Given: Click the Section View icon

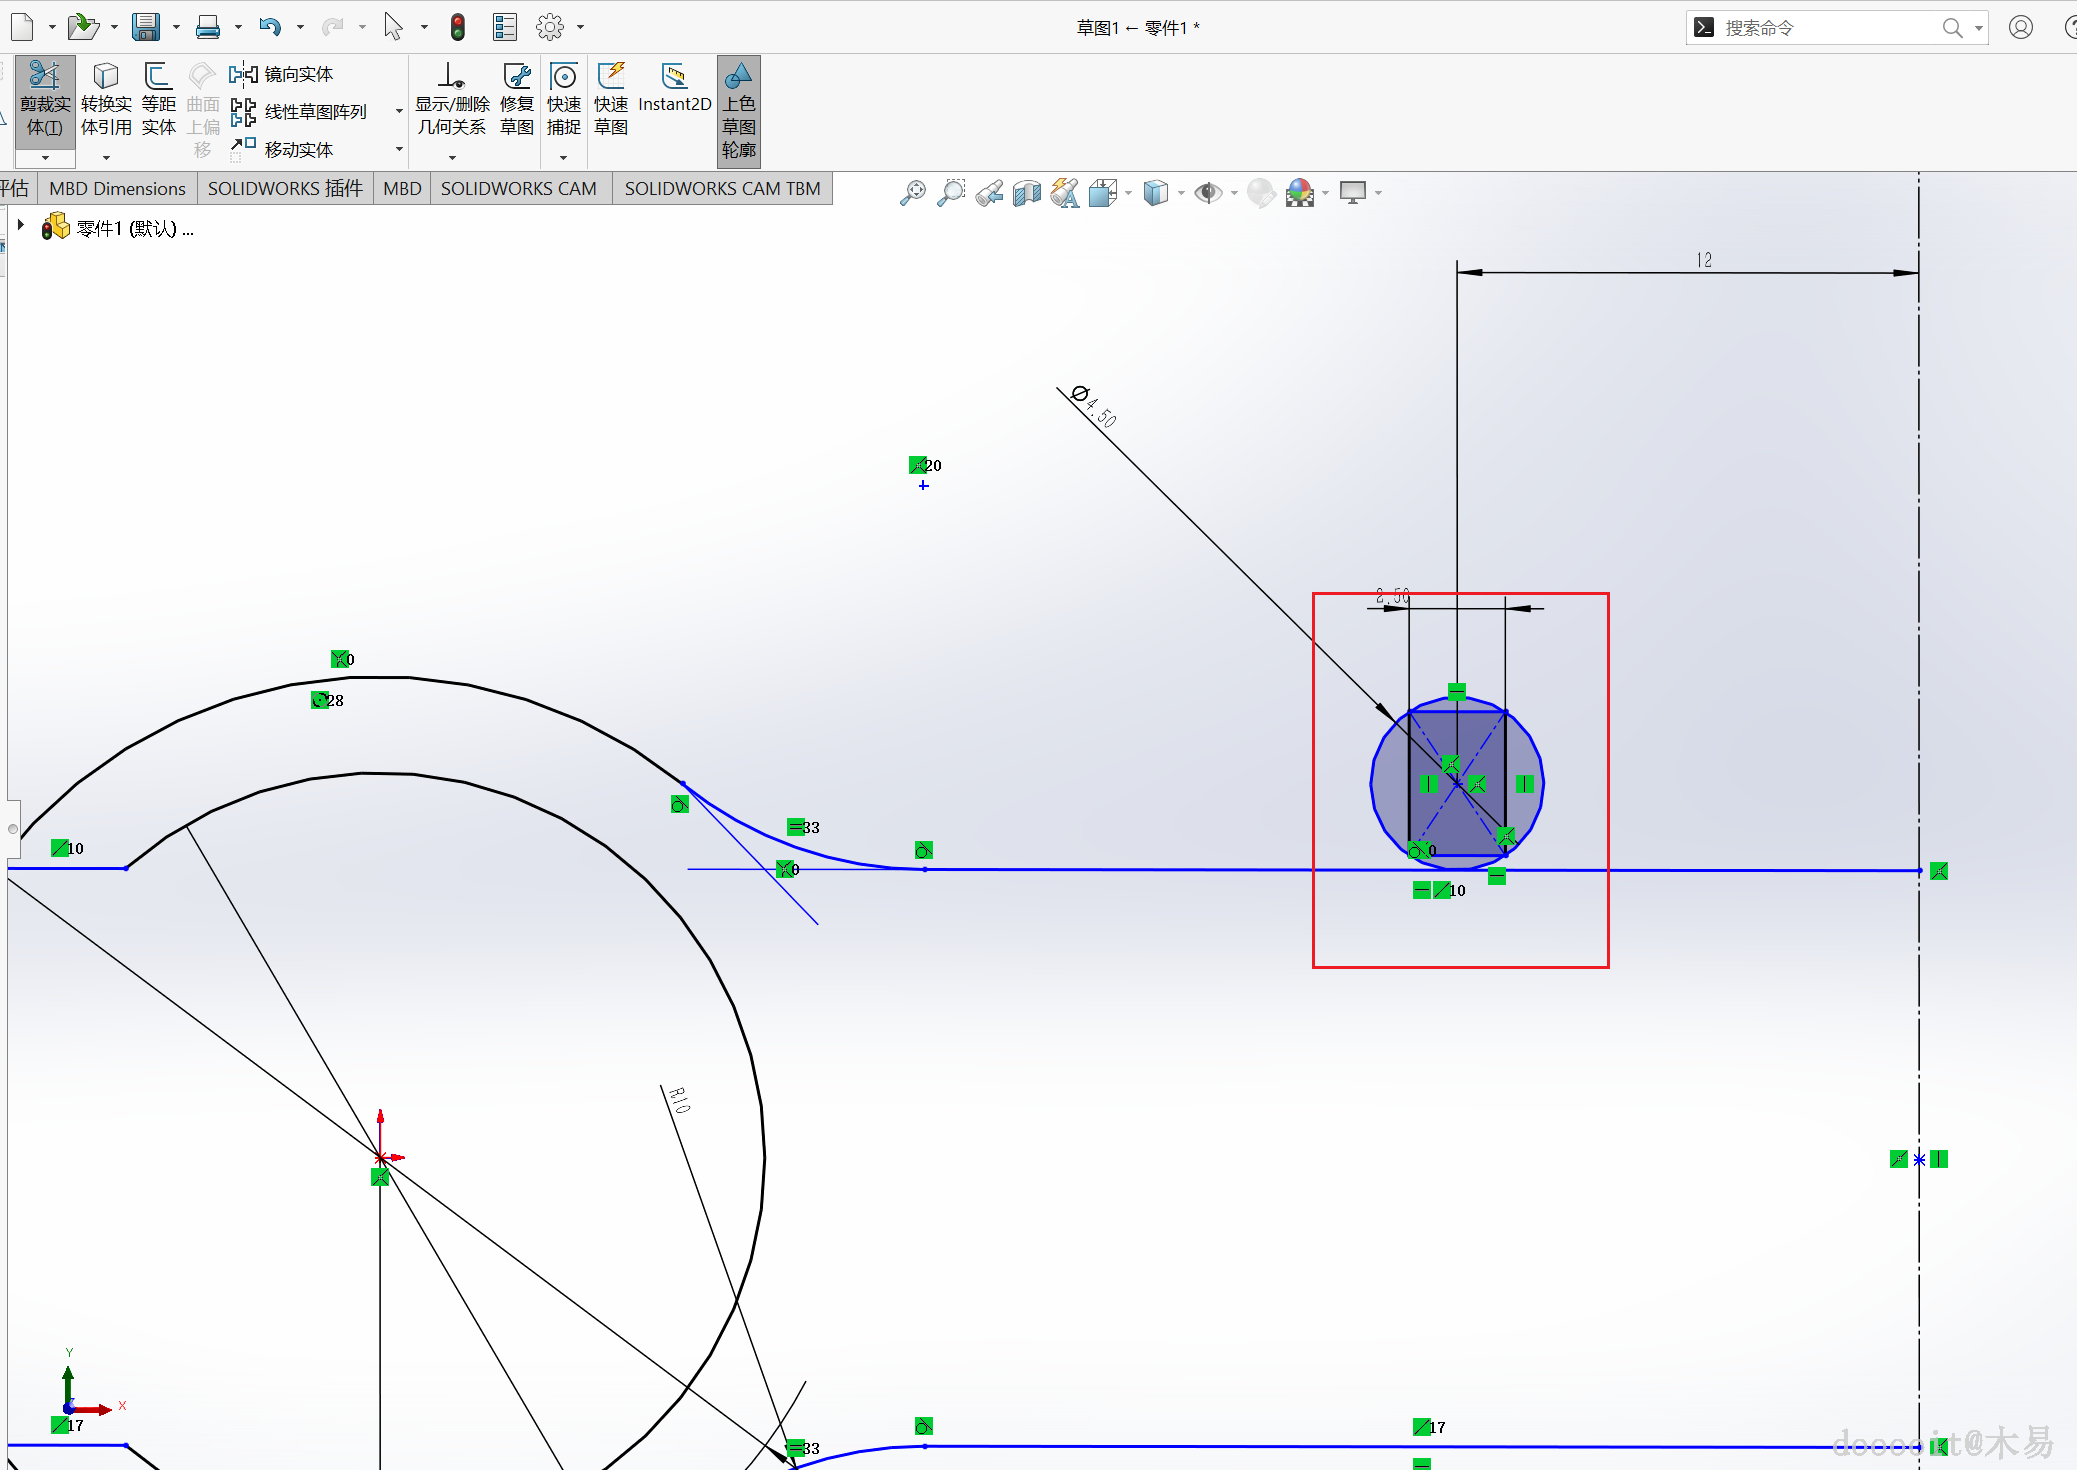Looking at the screenshot, I should pos(1026,193).
